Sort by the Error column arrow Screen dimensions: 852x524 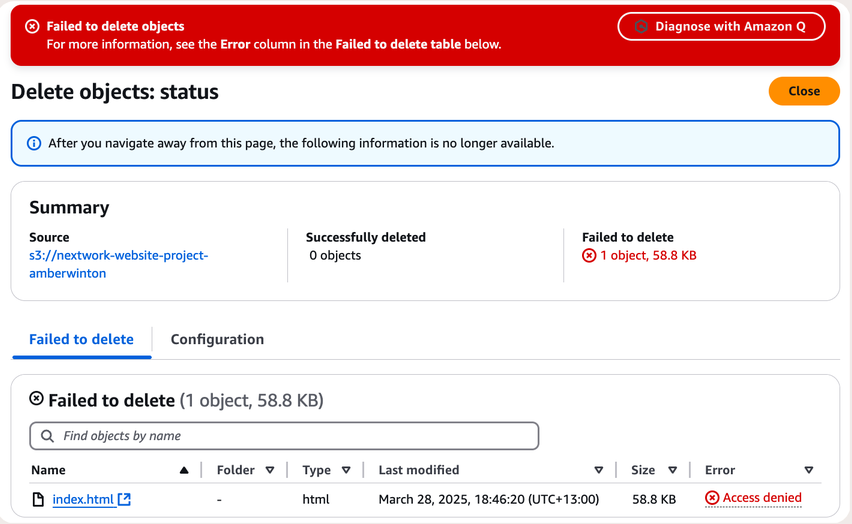click(x=809, y=470)
